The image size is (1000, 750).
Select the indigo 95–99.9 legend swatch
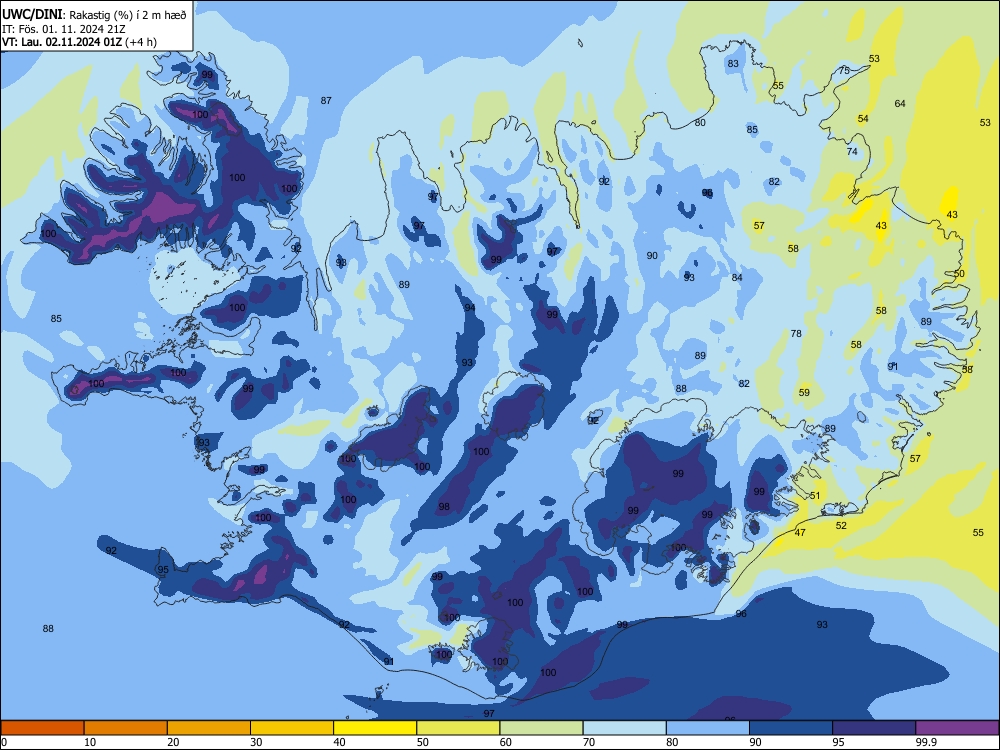tap(874, 728)
